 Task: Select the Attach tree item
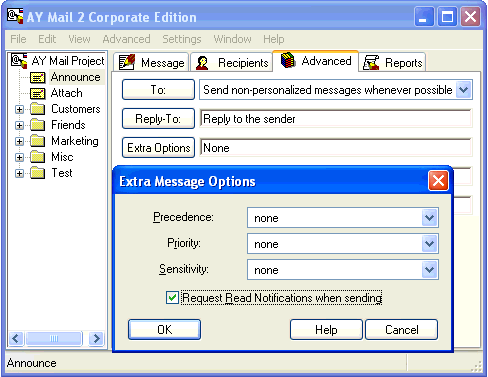[66, 93]
